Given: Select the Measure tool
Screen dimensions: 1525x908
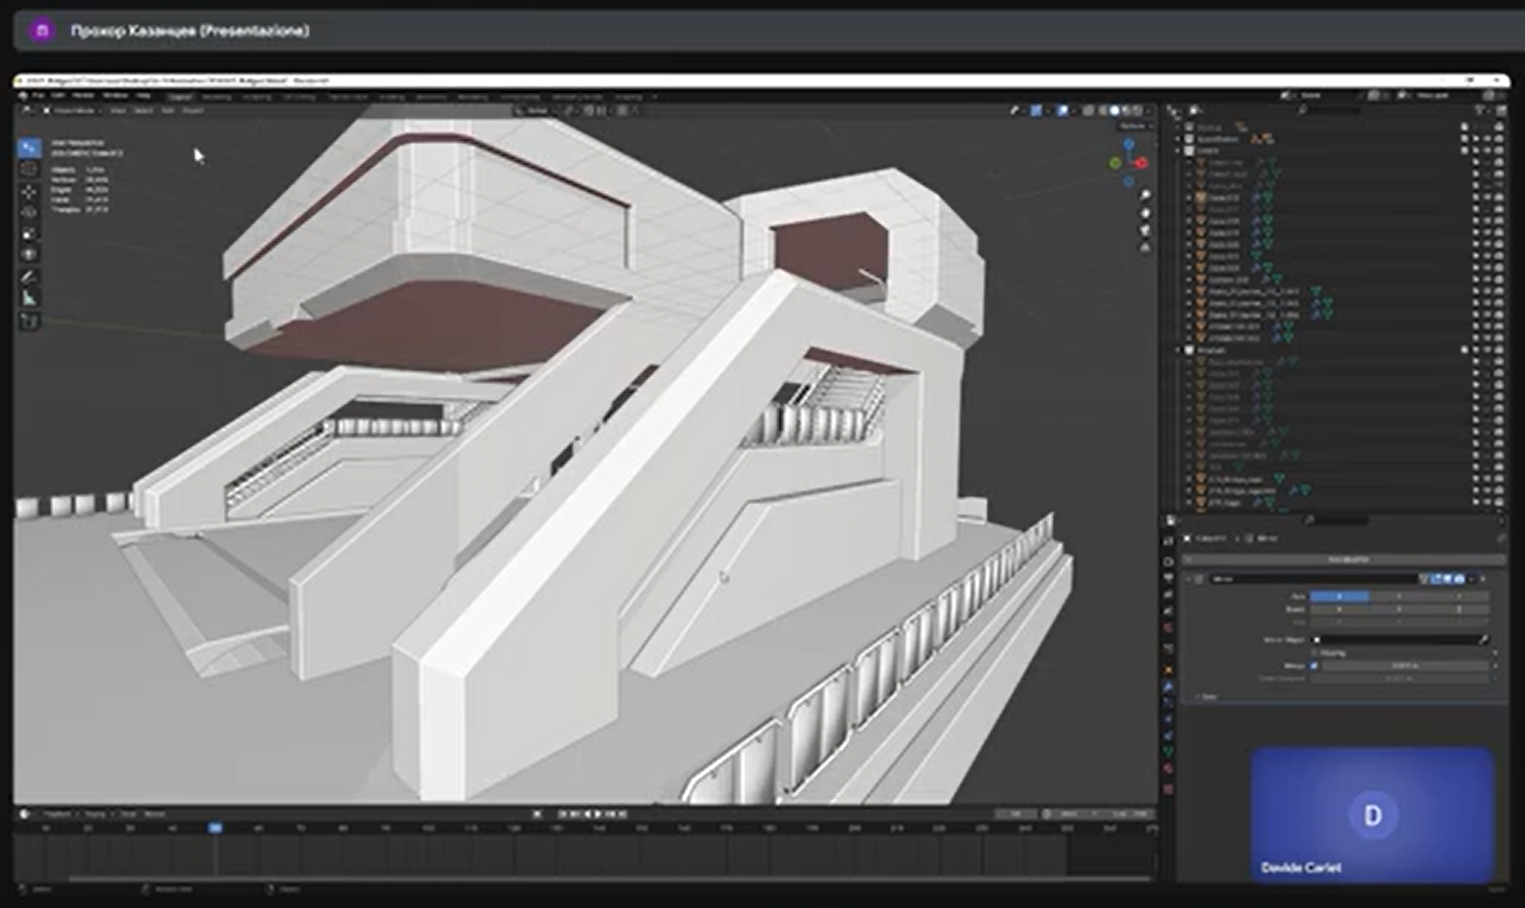Looking at the screenshot, I should [29, 298].
